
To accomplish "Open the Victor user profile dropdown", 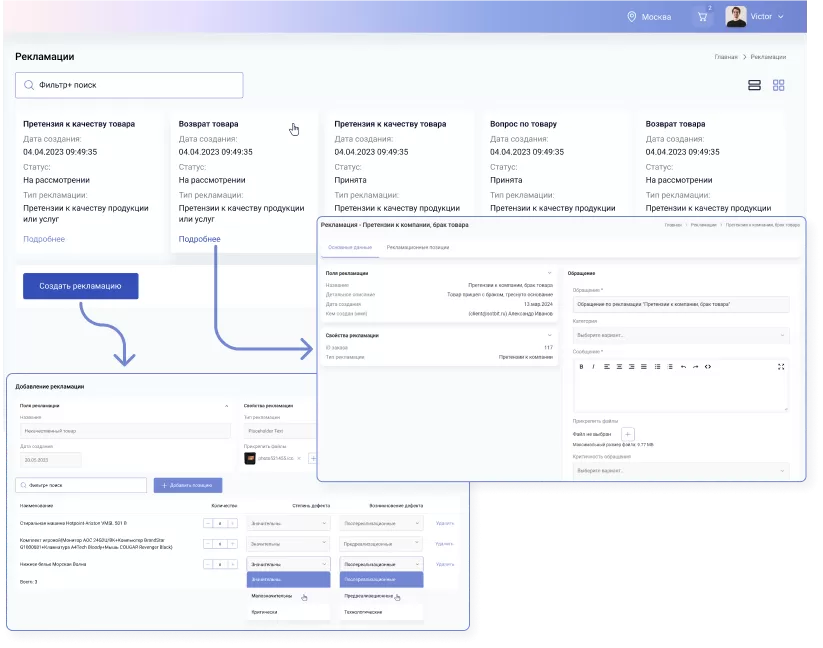I will click(x=755, y=17).
